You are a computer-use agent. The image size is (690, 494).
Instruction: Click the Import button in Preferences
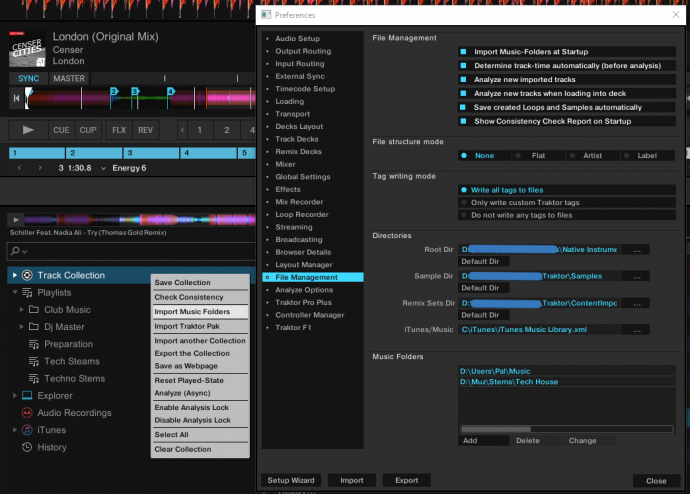coord(352,480)
